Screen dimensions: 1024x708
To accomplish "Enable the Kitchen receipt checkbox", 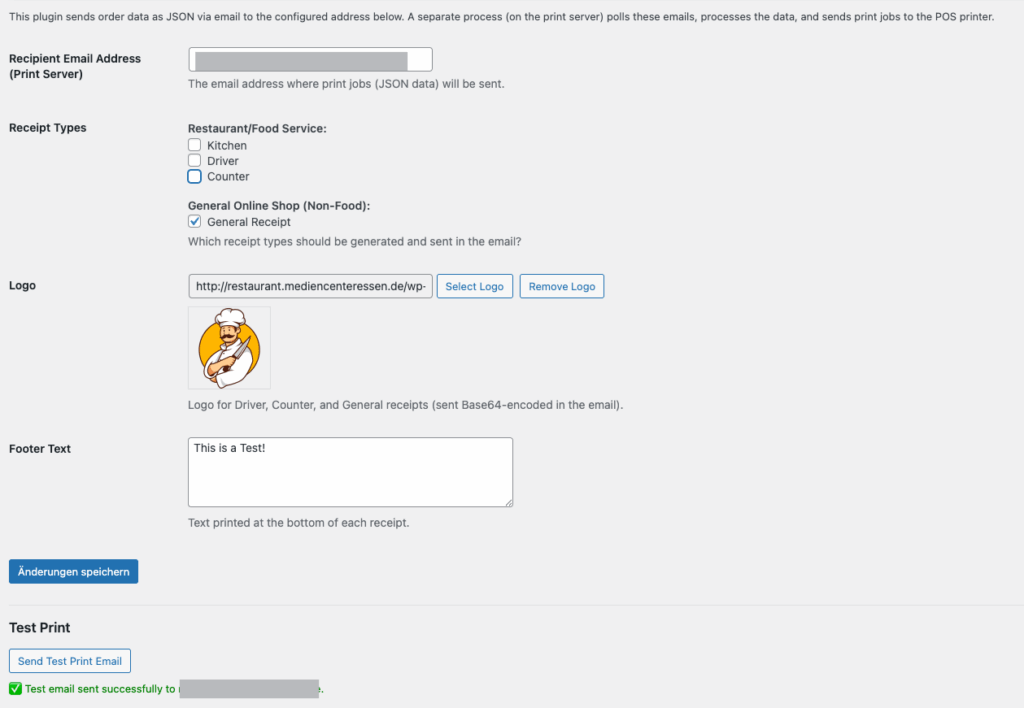I will click(195, 145).
